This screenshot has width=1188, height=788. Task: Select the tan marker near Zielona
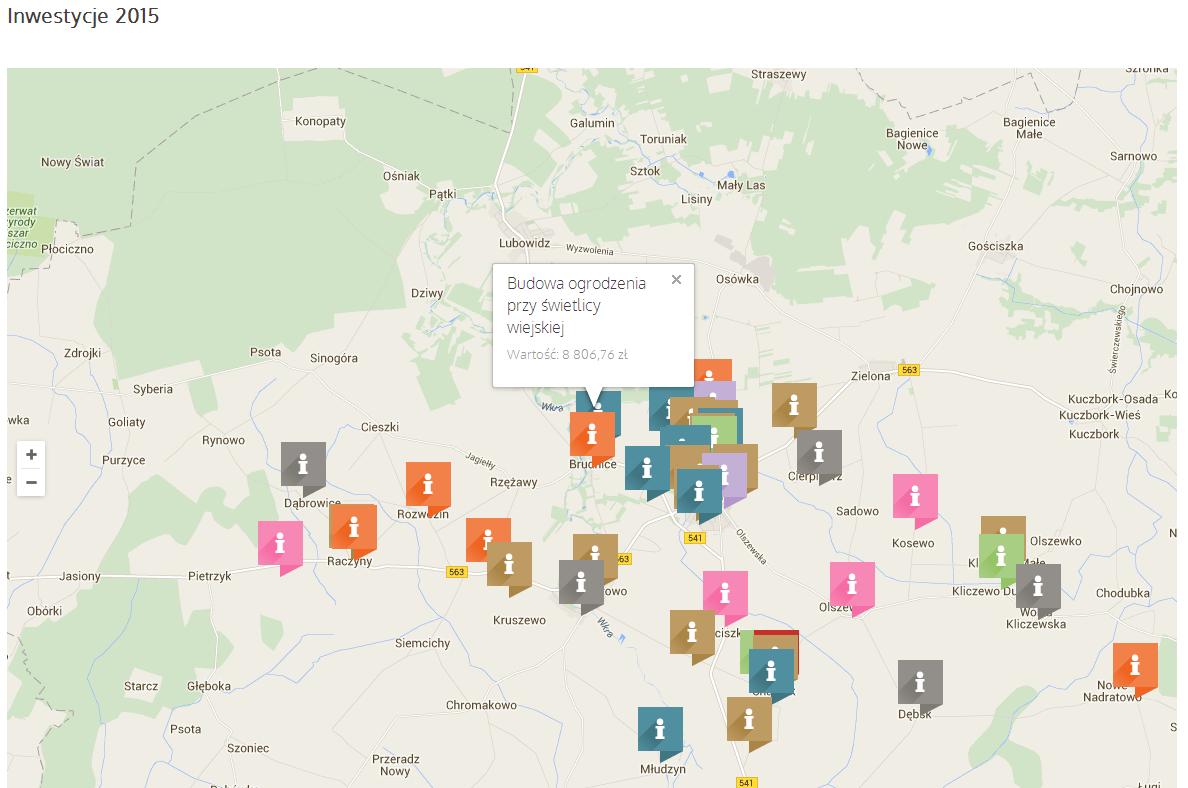794,406
